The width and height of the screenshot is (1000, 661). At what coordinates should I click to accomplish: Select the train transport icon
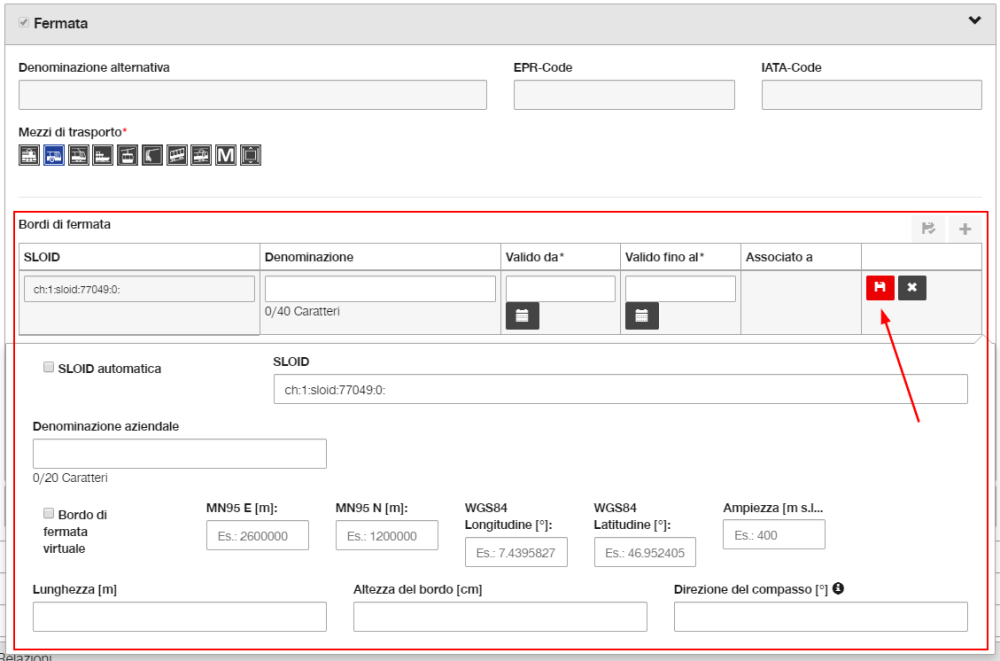[29, 155]
